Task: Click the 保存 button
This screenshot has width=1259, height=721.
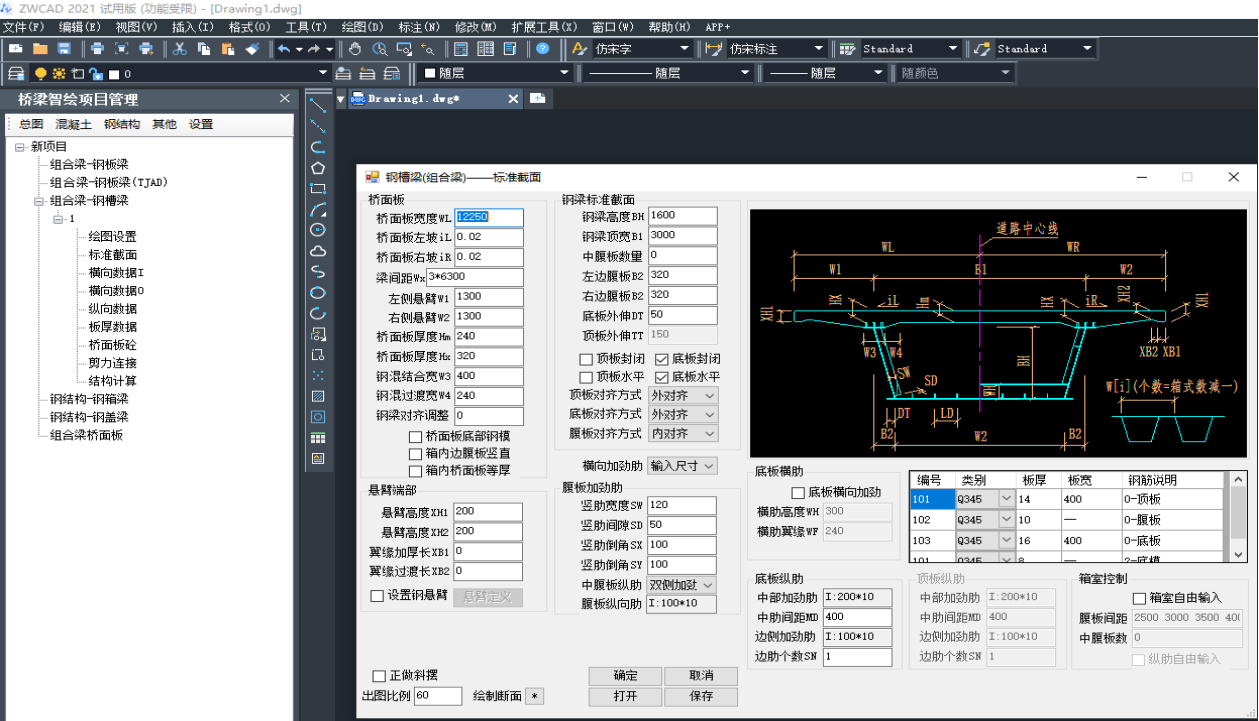Action: click(701, 696)
